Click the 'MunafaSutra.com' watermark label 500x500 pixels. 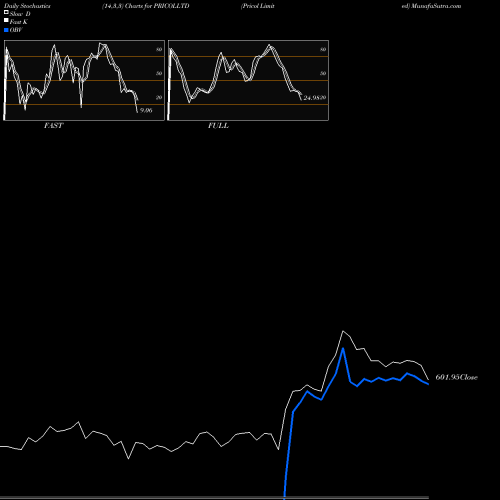[x=436, y=6]
